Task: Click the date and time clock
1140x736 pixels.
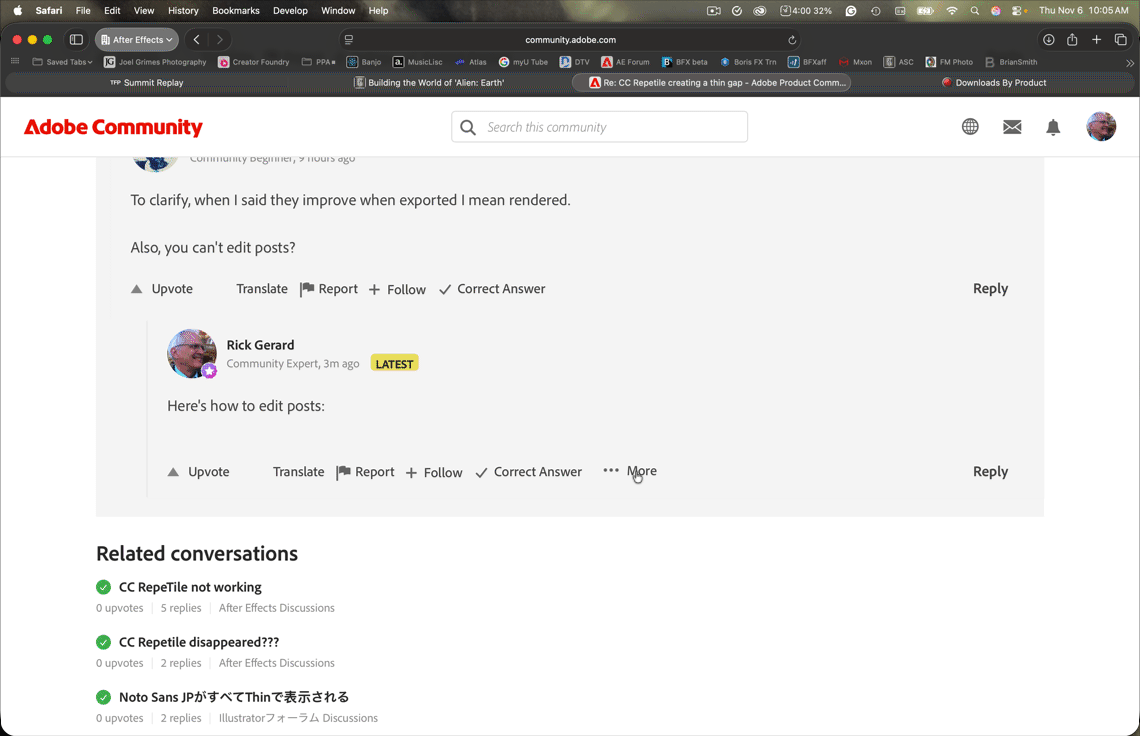Action: click(x=1083, y=10)
